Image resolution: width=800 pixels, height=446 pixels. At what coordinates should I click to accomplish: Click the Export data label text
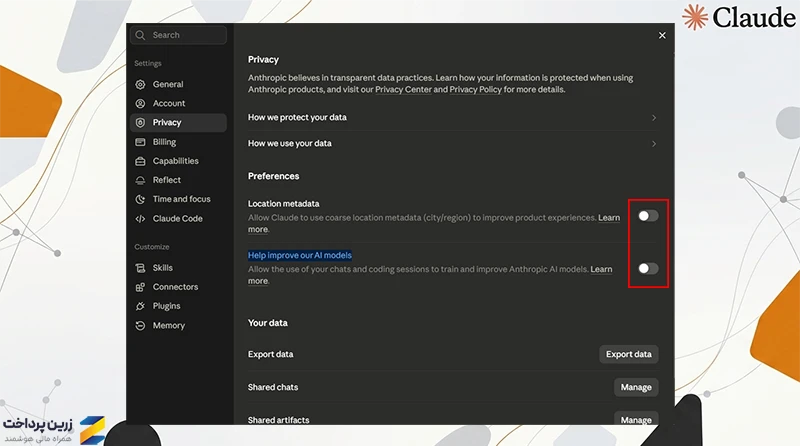point(270,354)
